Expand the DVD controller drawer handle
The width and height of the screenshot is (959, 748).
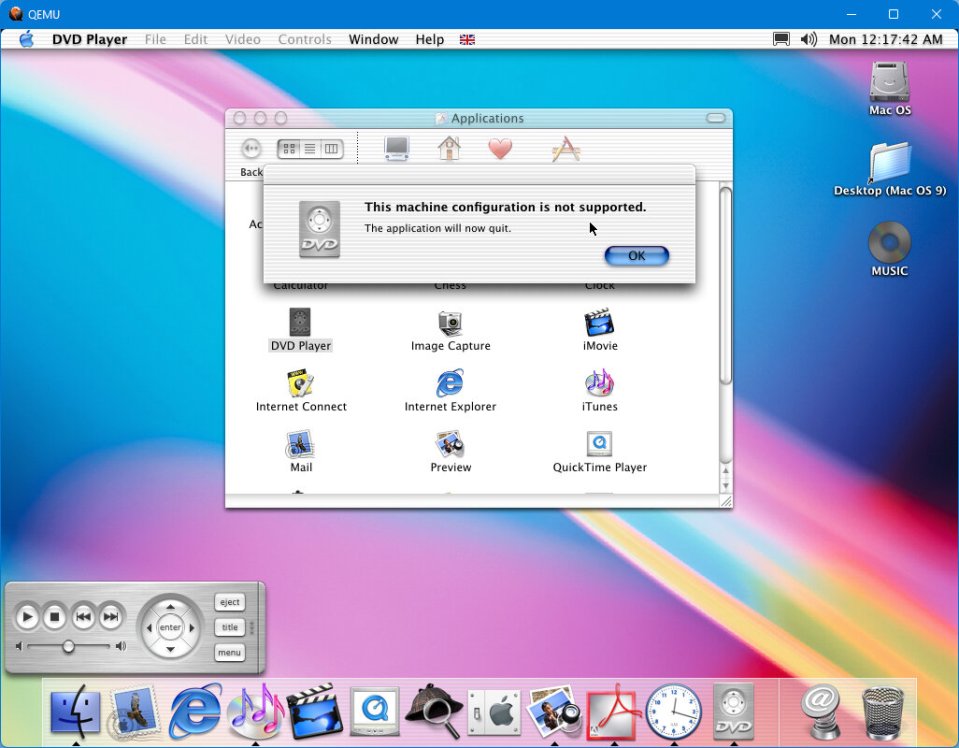[252, 628]
